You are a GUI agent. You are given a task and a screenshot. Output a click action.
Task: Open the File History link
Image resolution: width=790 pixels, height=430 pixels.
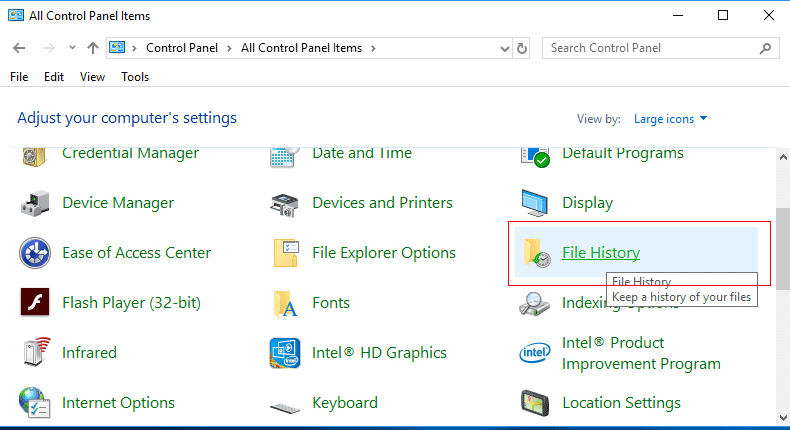coord(601,253)
